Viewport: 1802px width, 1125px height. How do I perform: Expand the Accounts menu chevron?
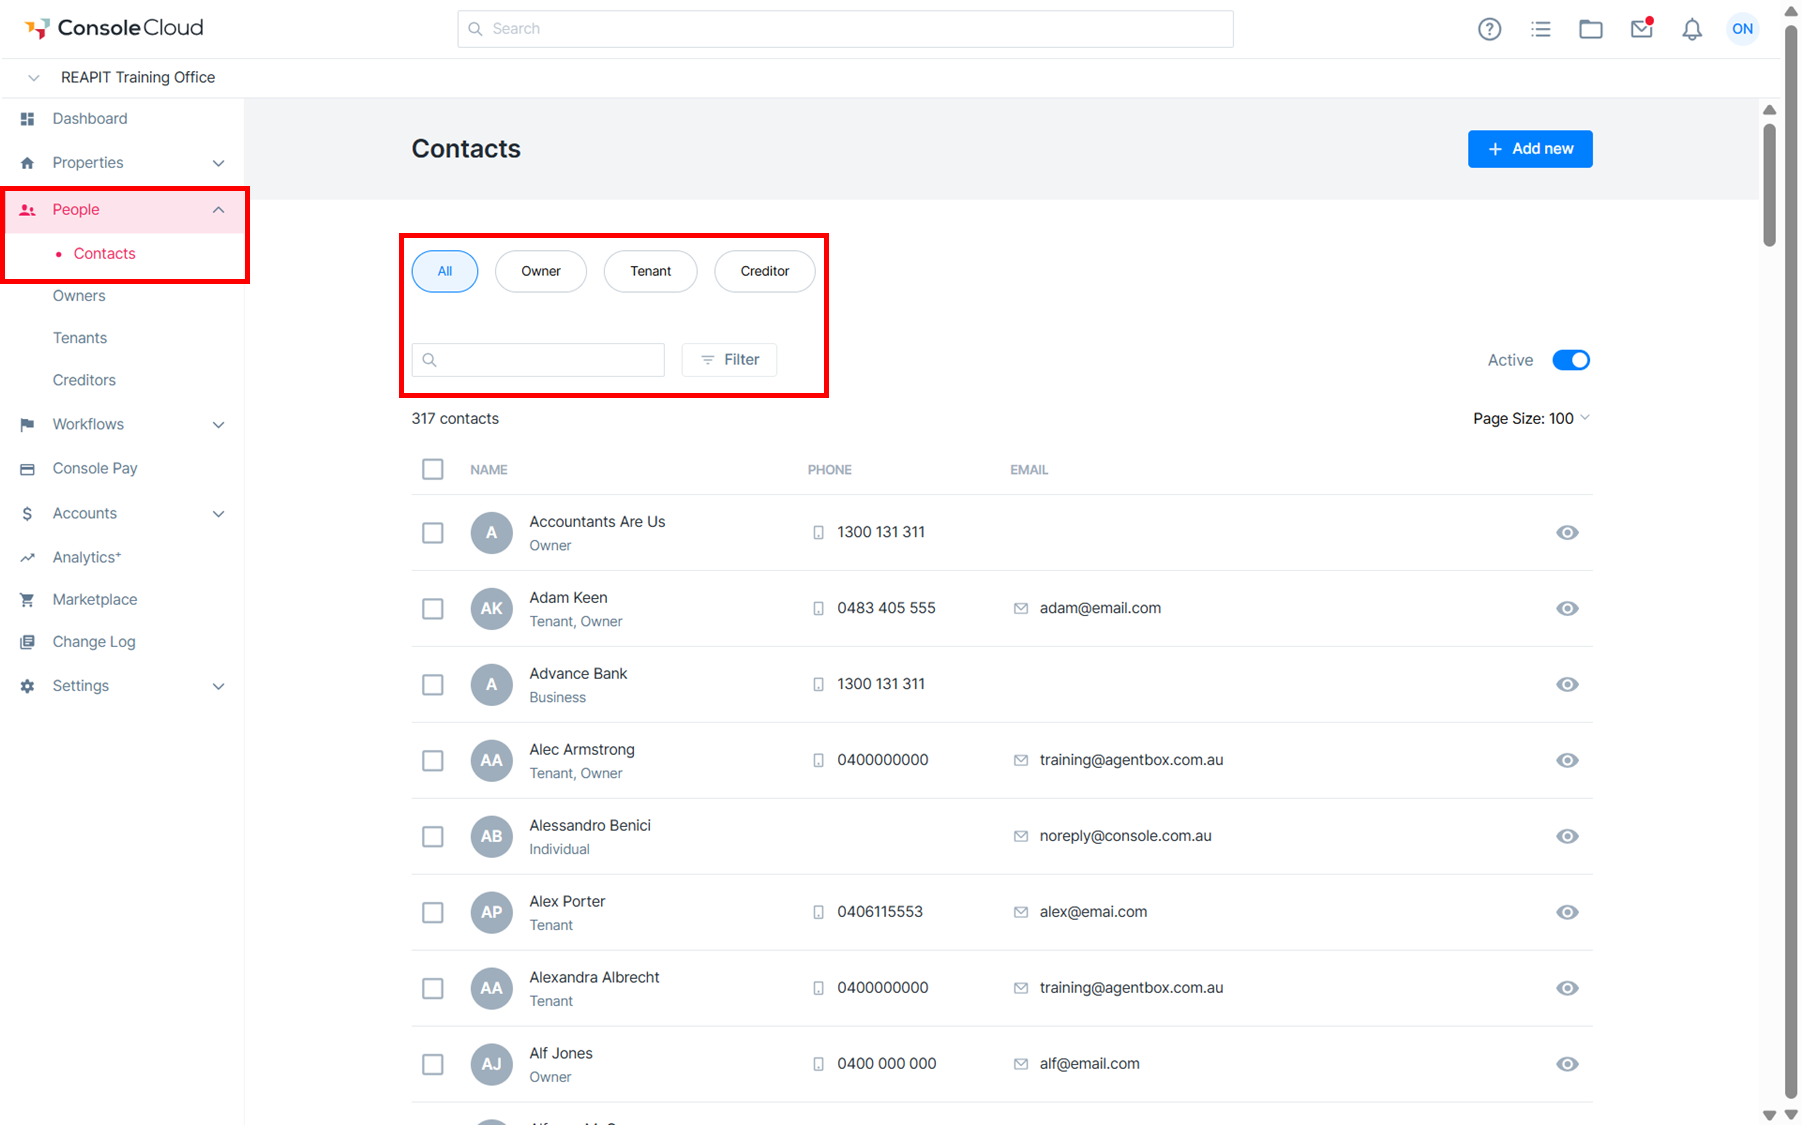click(x=219, y=514)
